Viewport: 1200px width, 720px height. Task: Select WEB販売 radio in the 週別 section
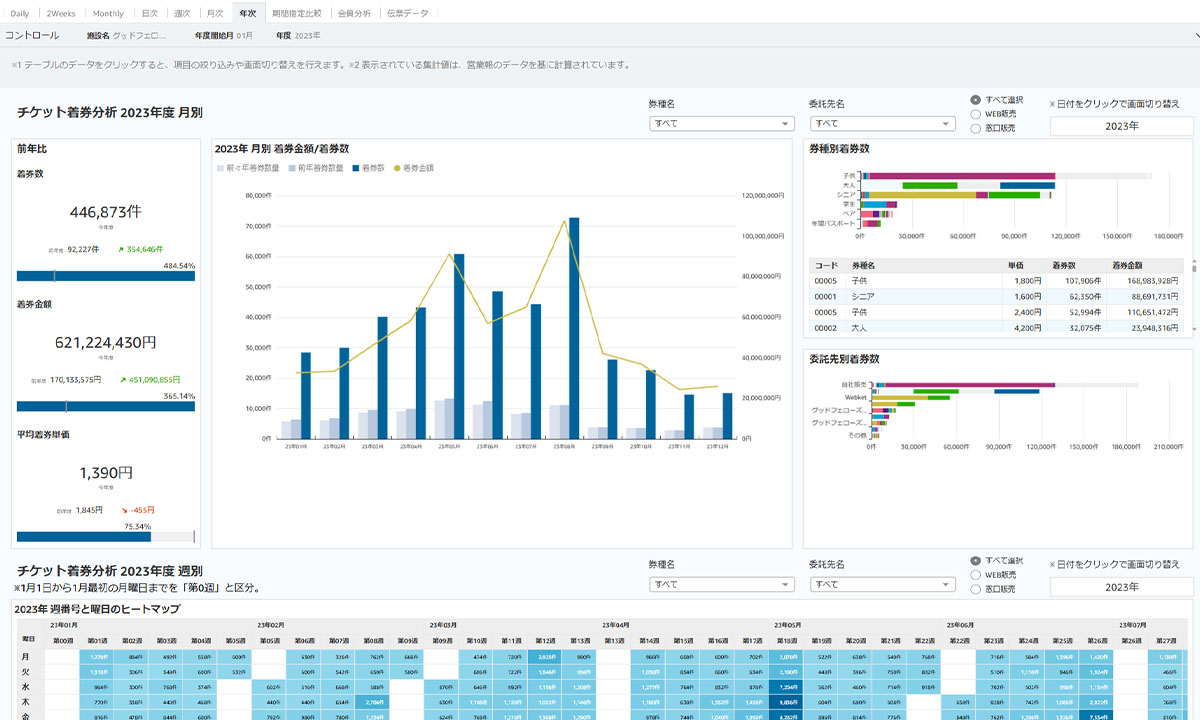[x=975, y=575]
